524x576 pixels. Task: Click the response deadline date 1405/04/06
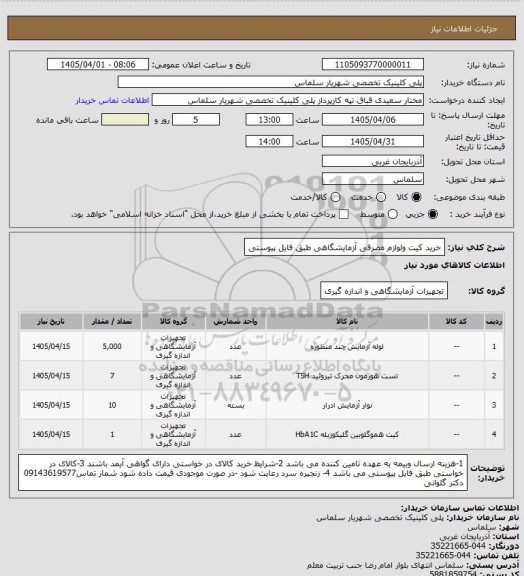coord(373,120)
